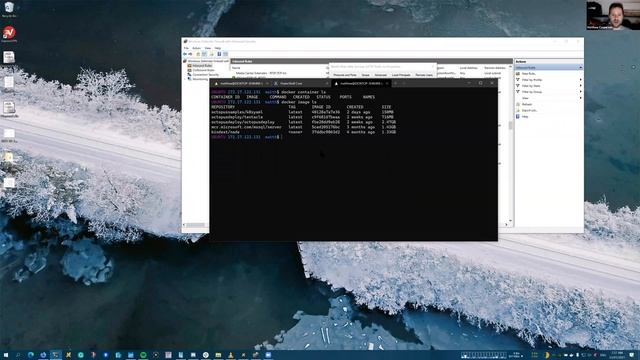Click mcr.microsoft.com/mssql/server in terminal output
The width and height of the screenshot is (640, 360).
point(246,127)
